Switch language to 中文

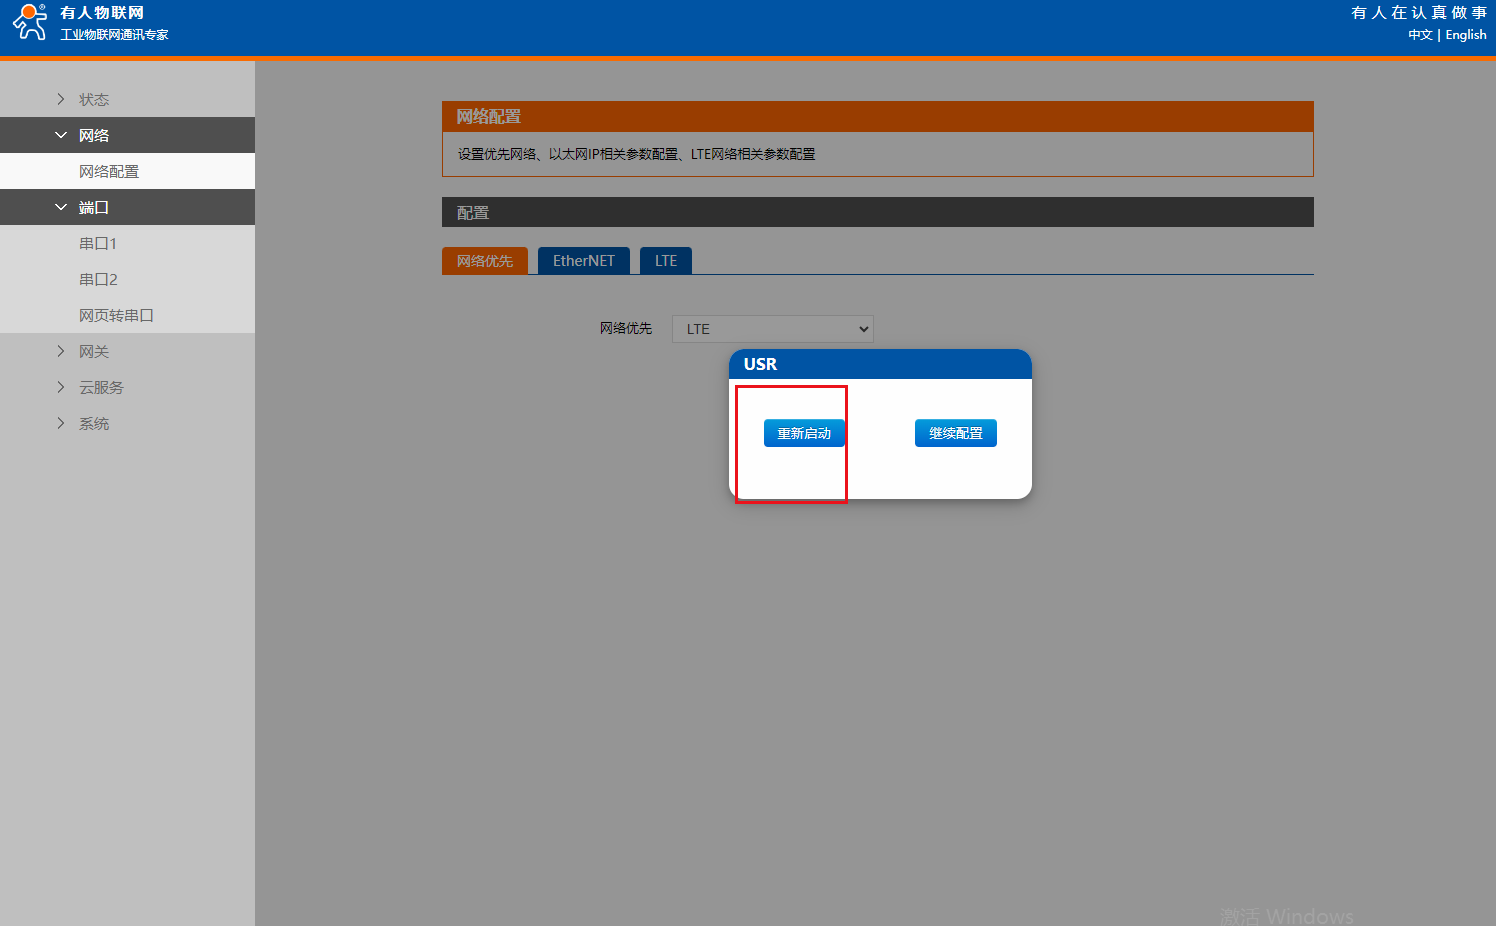coord(1419,35)
